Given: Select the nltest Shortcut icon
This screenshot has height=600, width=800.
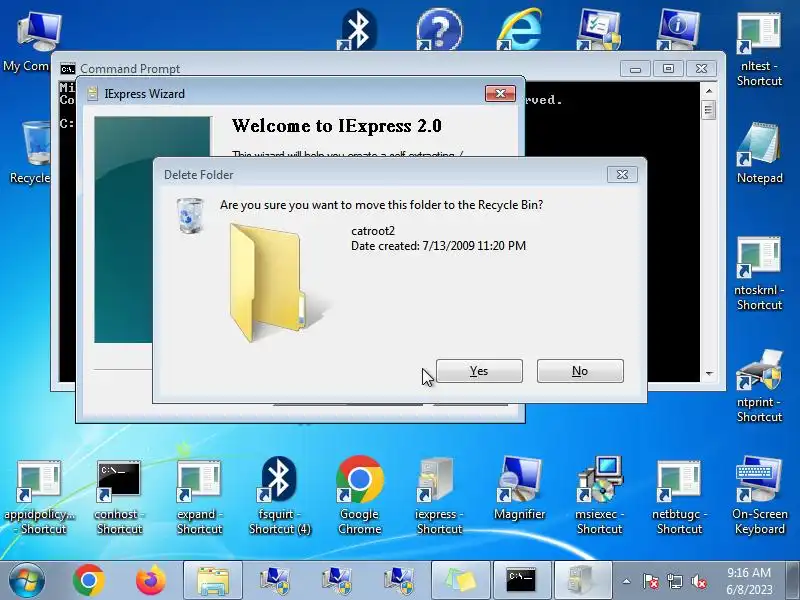Looking at the screenshot, I should pyautogui.click(x=759, y=49).
